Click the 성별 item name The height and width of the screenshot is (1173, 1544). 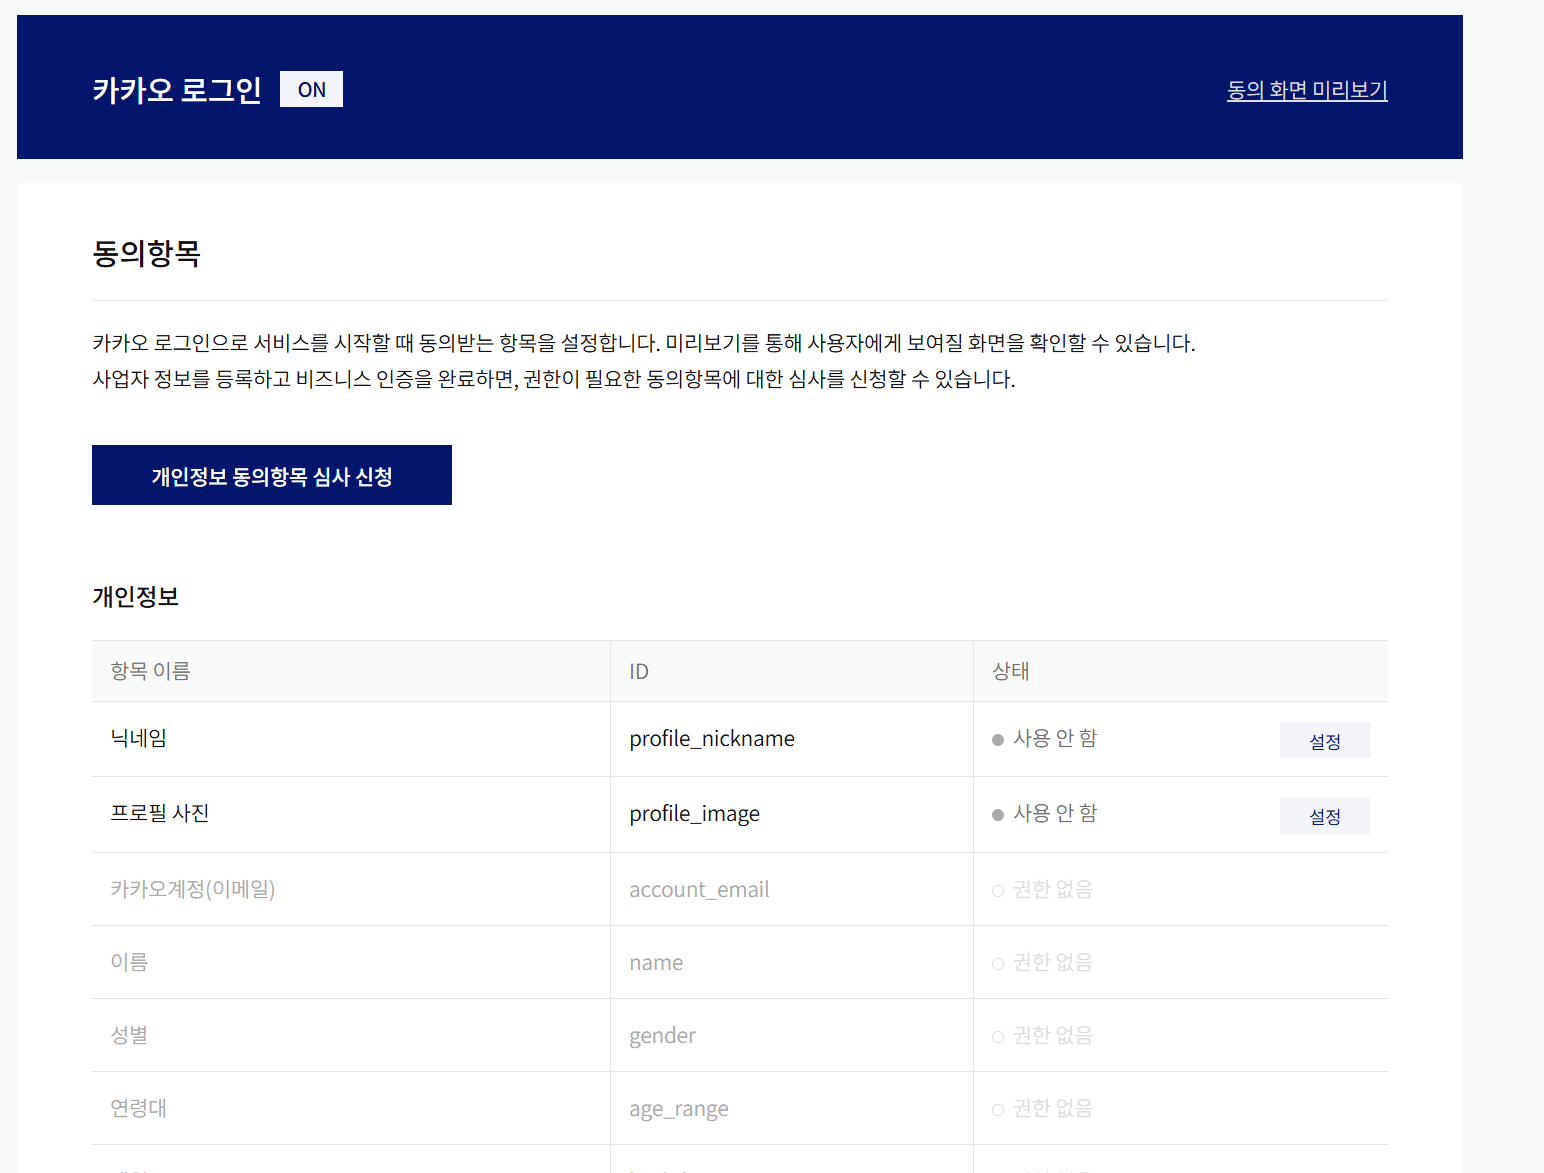click(129, 1035)
